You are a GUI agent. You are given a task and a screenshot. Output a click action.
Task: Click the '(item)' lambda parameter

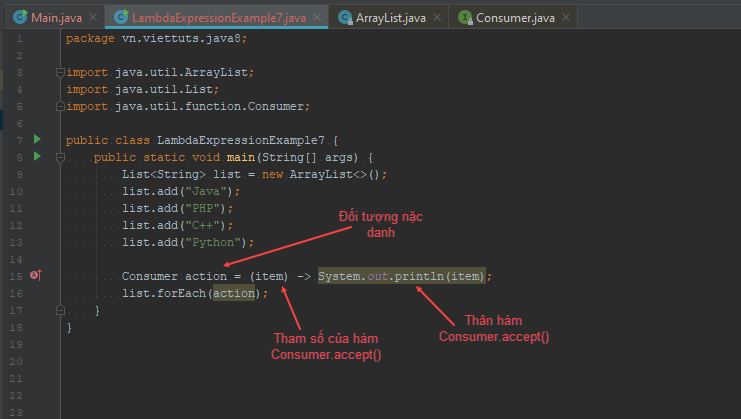[x=269, y=276]
